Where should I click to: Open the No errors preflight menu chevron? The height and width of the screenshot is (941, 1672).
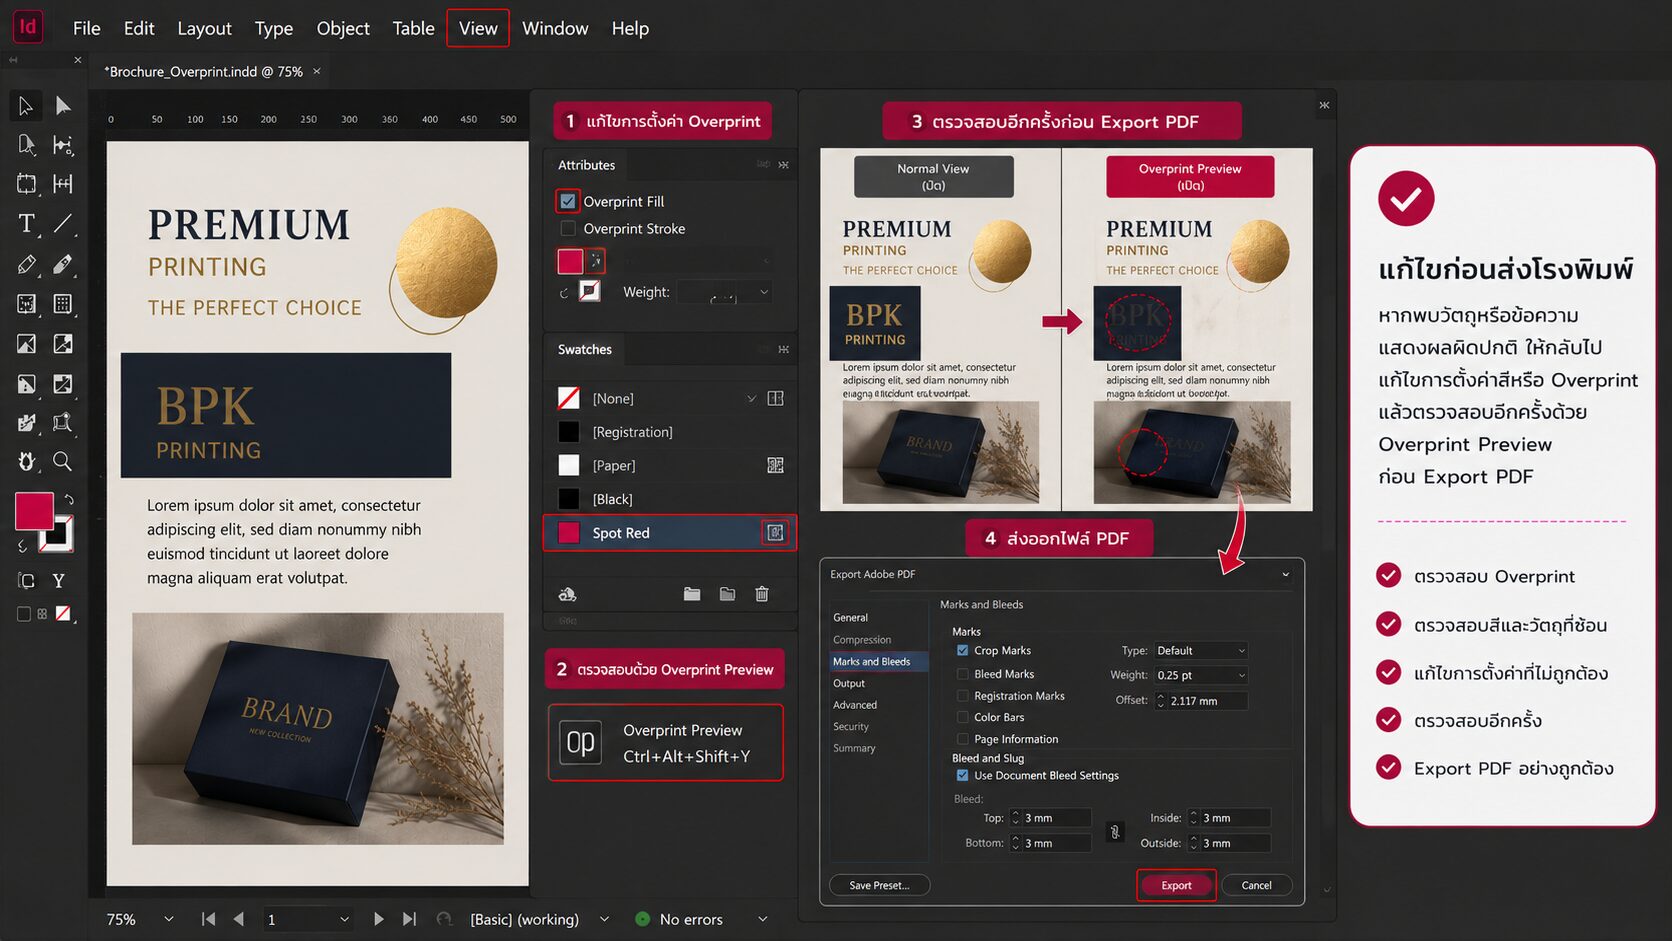point(763,919)
